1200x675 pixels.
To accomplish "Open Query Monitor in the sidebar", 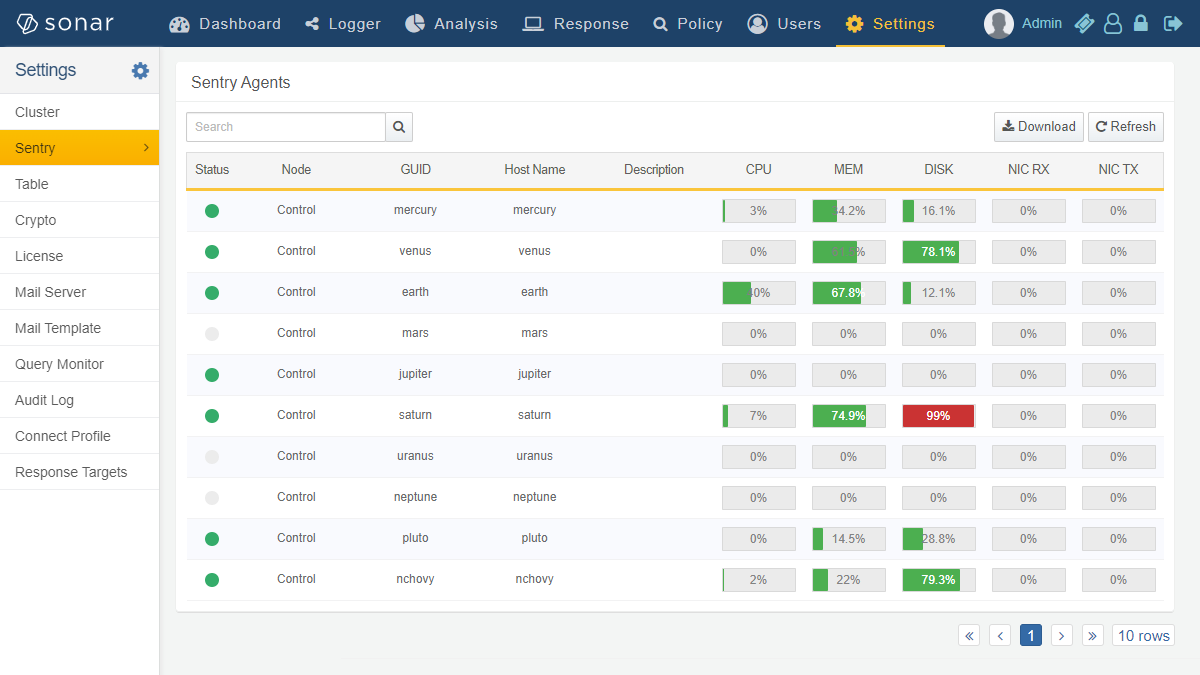I will click(x=79, y=364).
